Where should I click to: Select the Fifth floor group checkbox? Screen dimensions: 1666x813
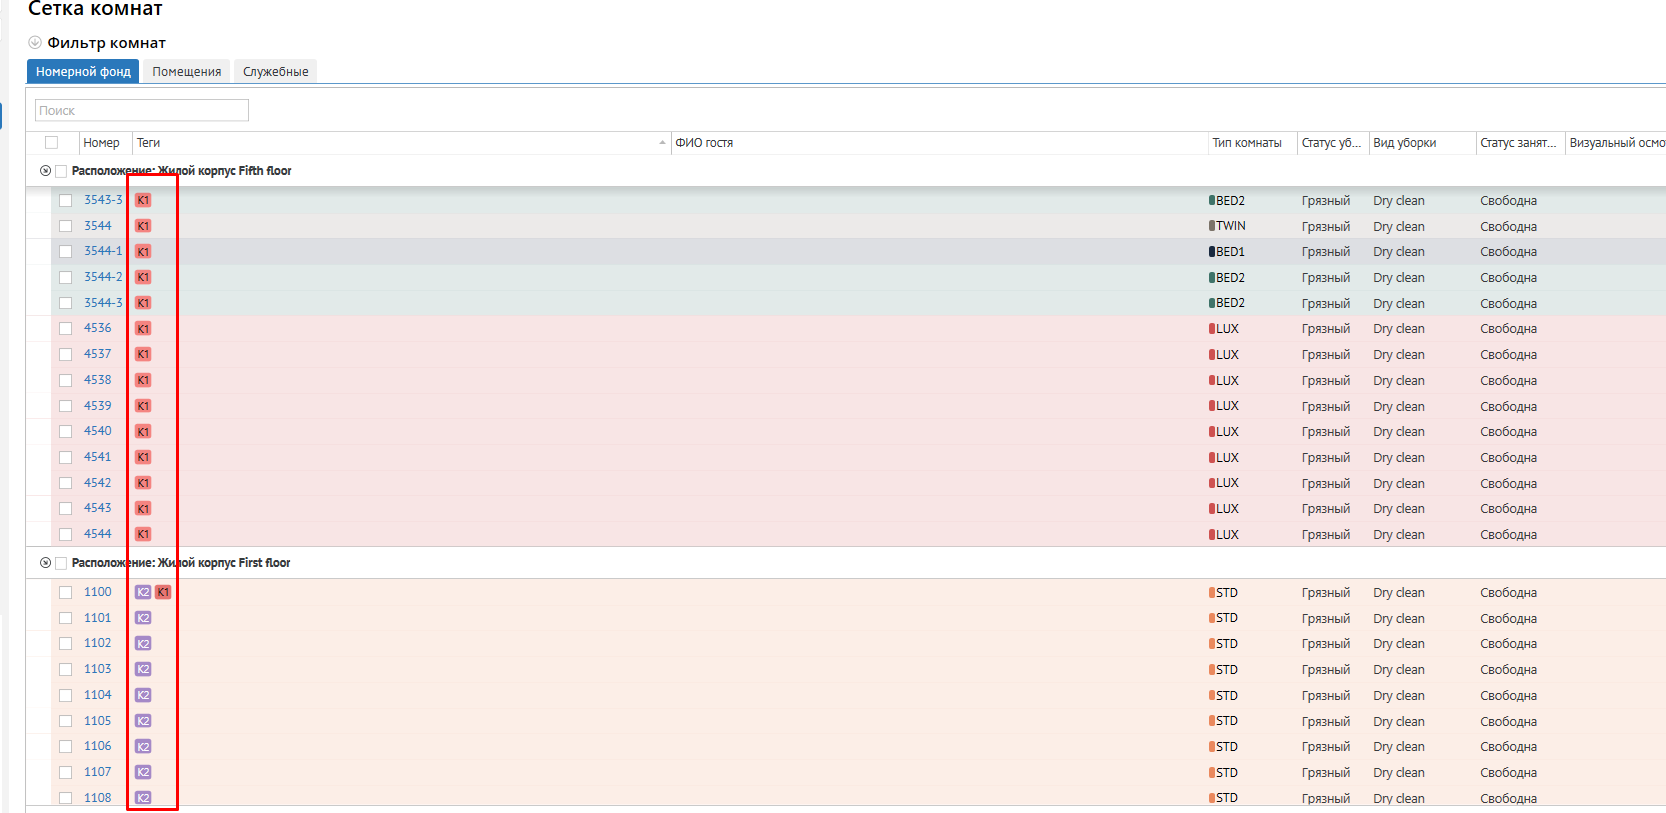61,171
